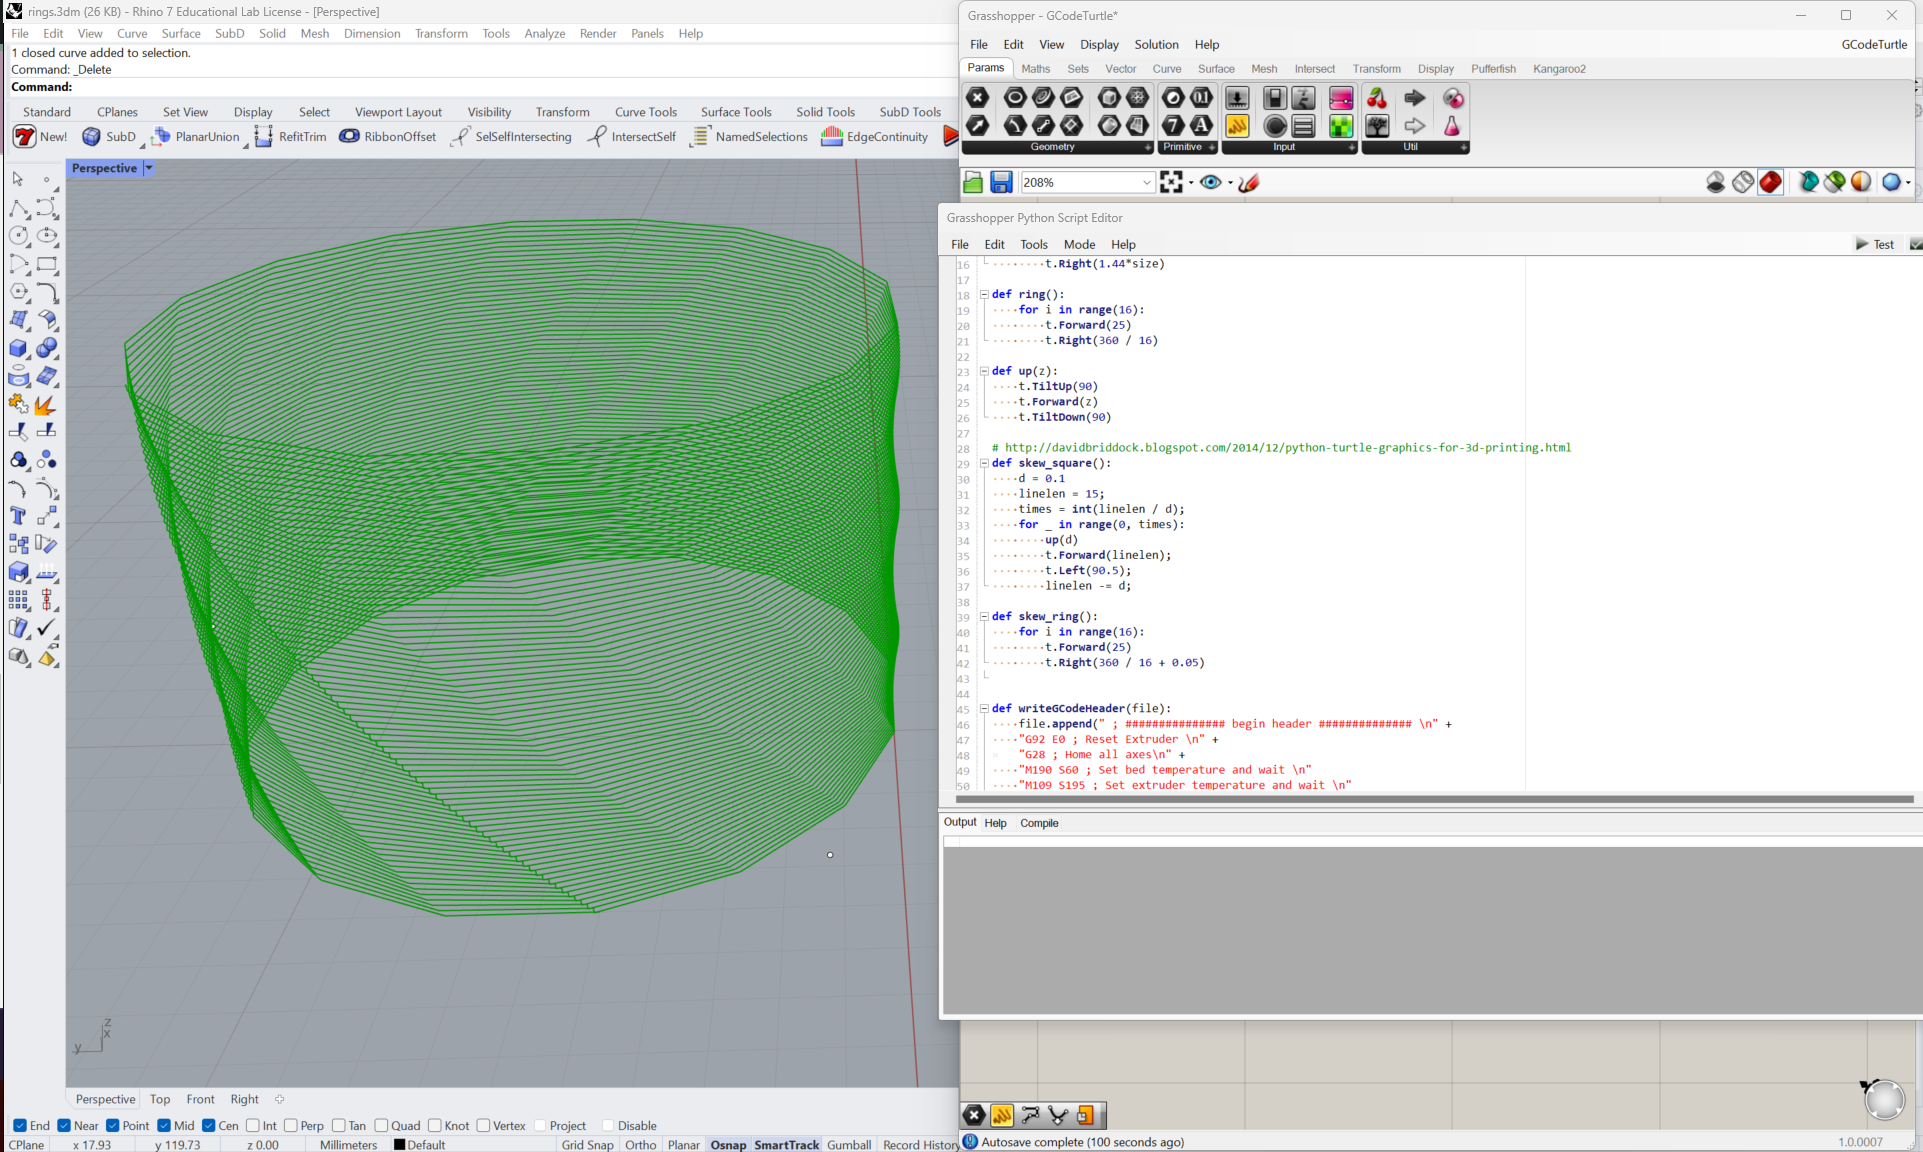The width and height of the screenshot is (1923, 1152).
Task: Open the zoom percentage dropdown
Action: (1146, 182)
